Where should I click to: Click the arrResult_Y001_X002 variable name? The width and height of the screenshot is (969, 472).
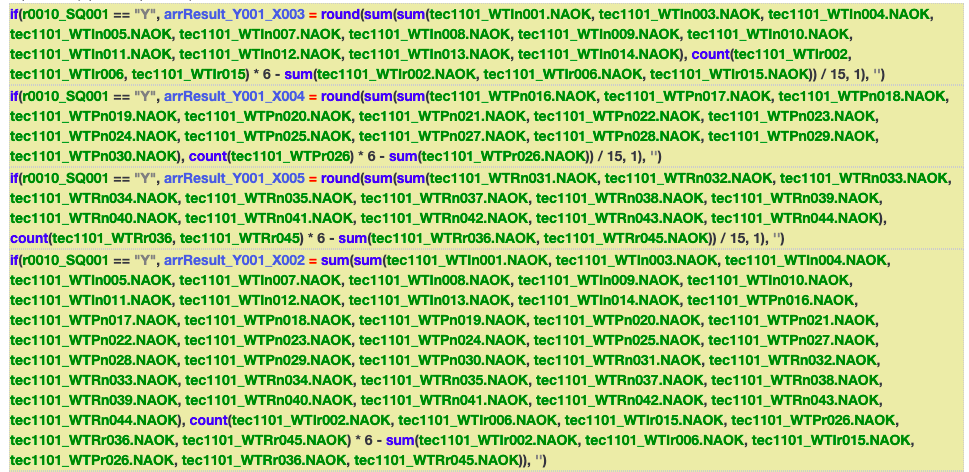tap(234, 261)
